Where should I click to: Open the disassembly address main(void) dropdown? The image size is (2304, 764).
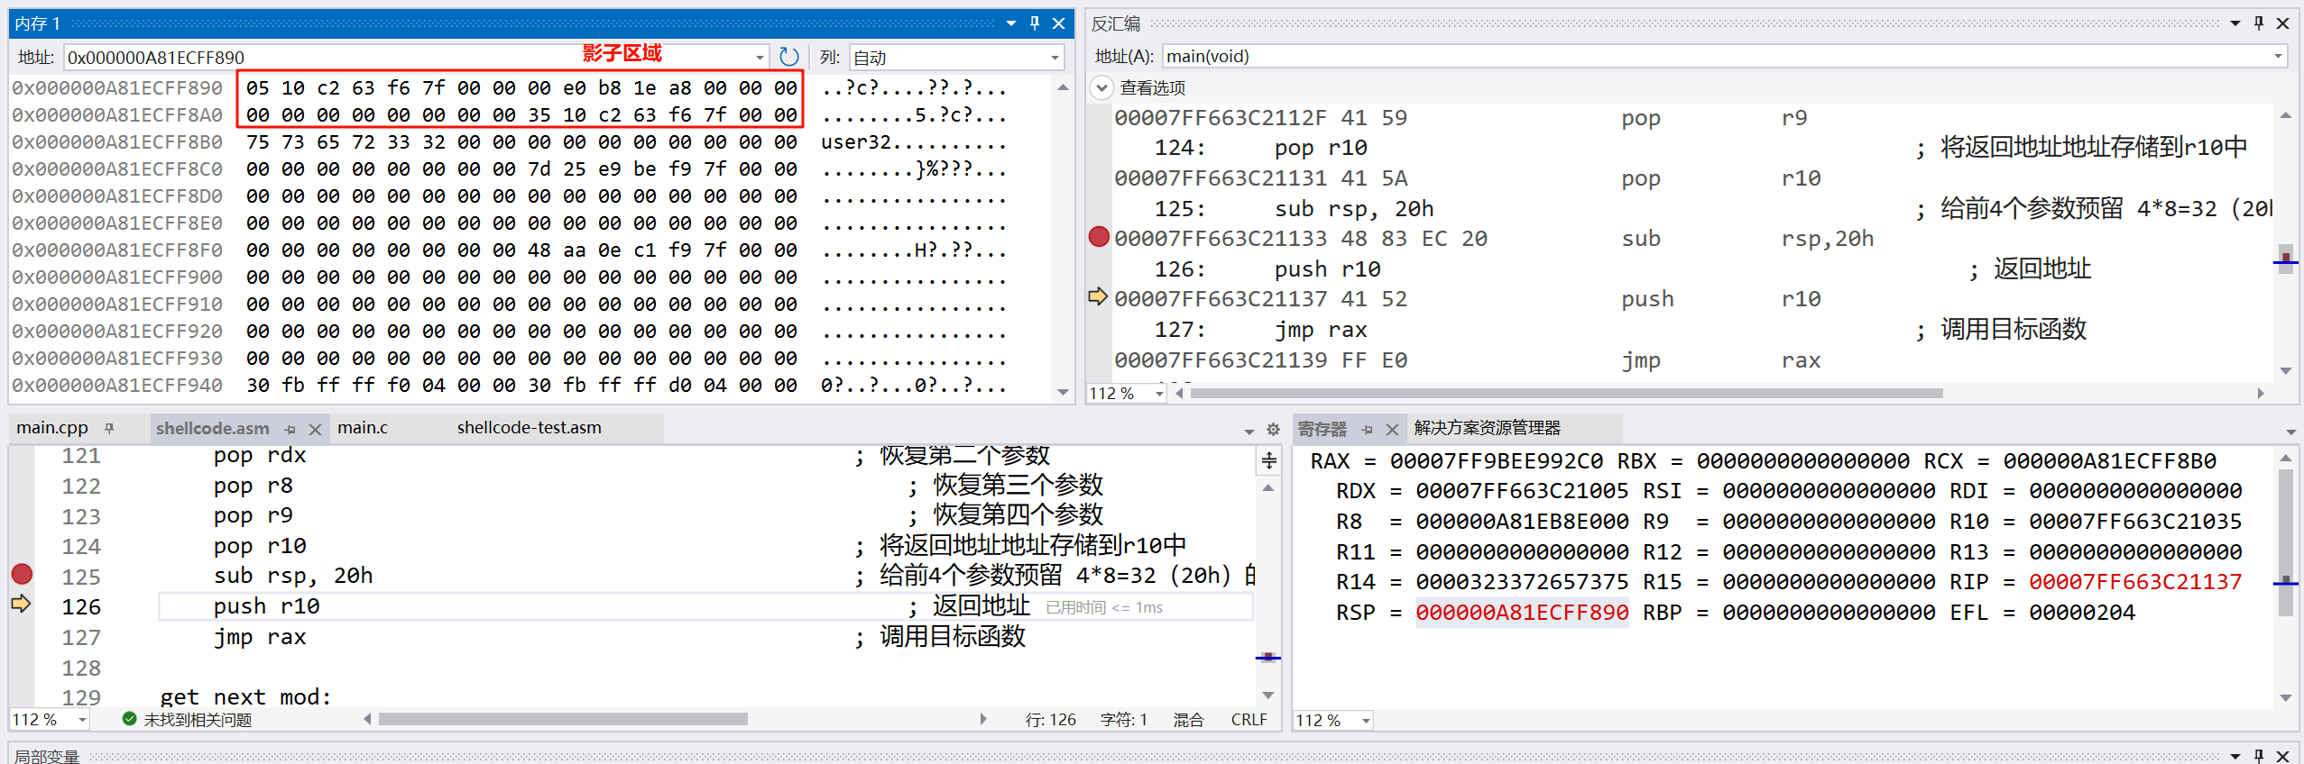[x=2277, y=57]
